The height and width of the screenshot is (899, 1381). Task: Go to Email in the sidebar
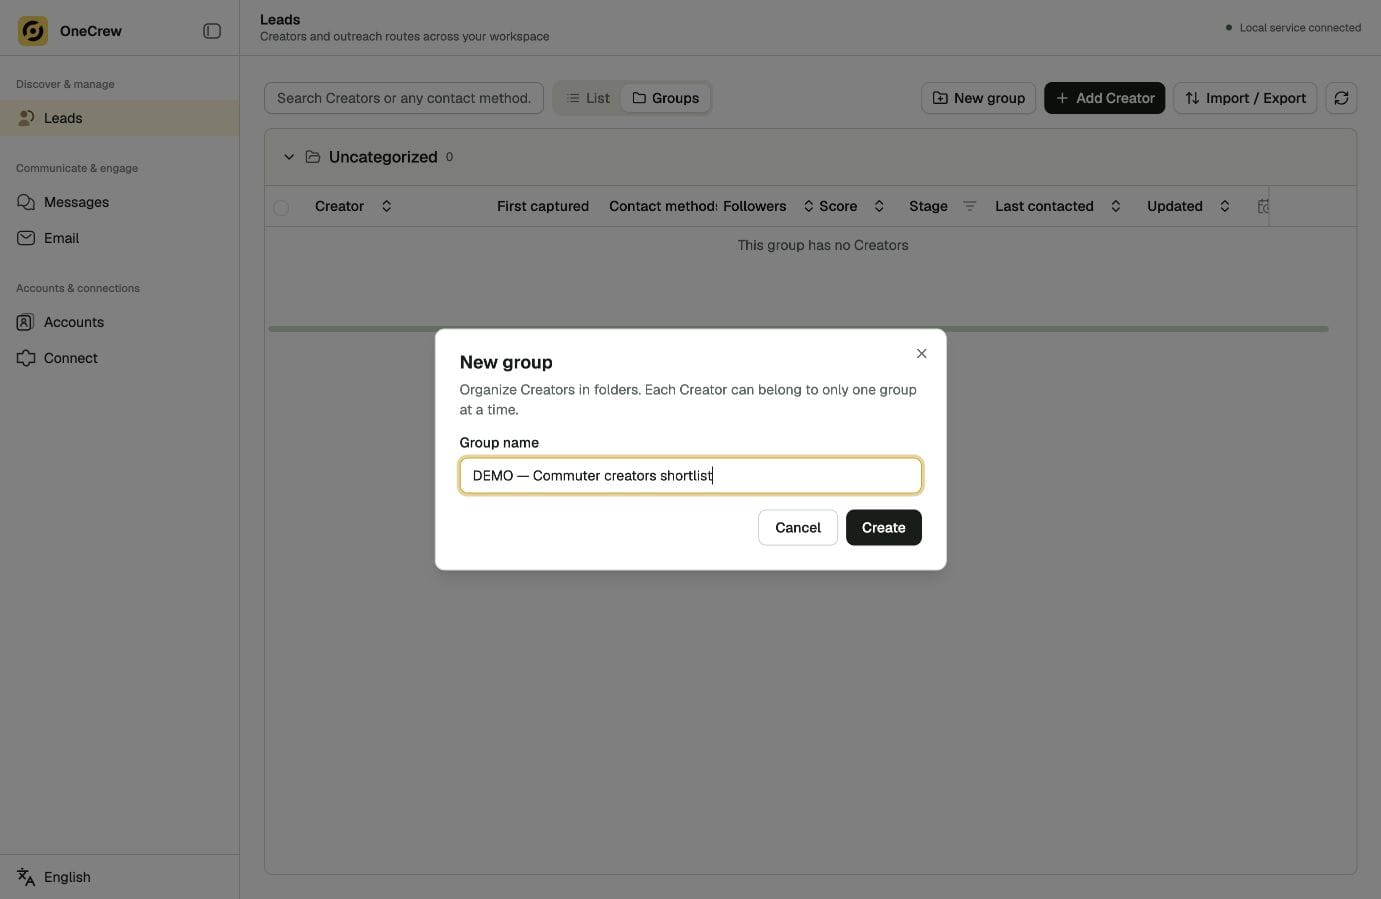point(119,238)
